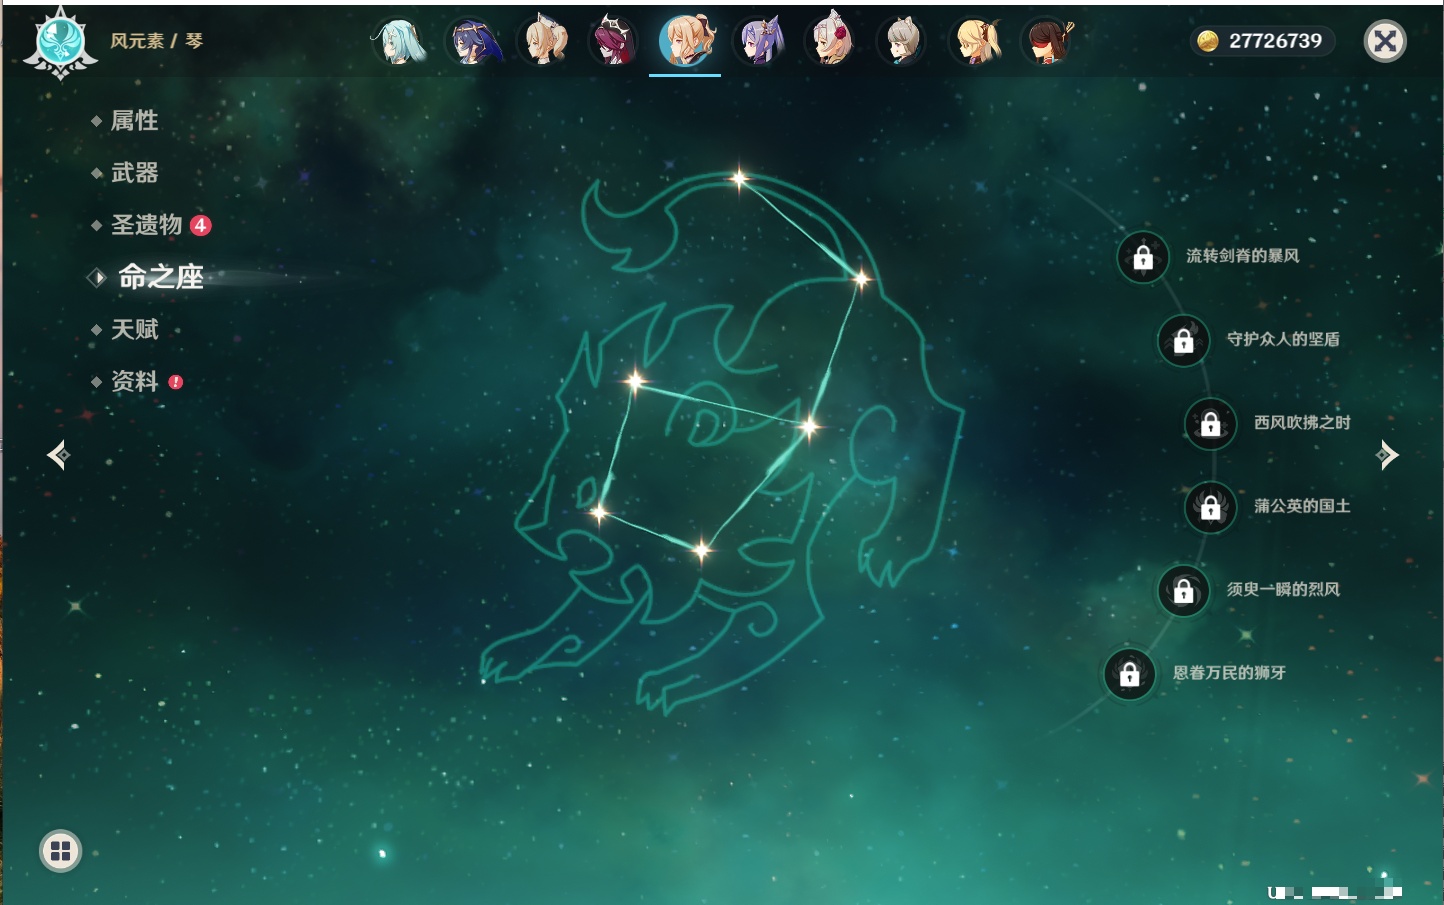Switch to Rosaria's character portrait
The height and width of the screenshot is (905, 1444).
click(x=613, y=42)
